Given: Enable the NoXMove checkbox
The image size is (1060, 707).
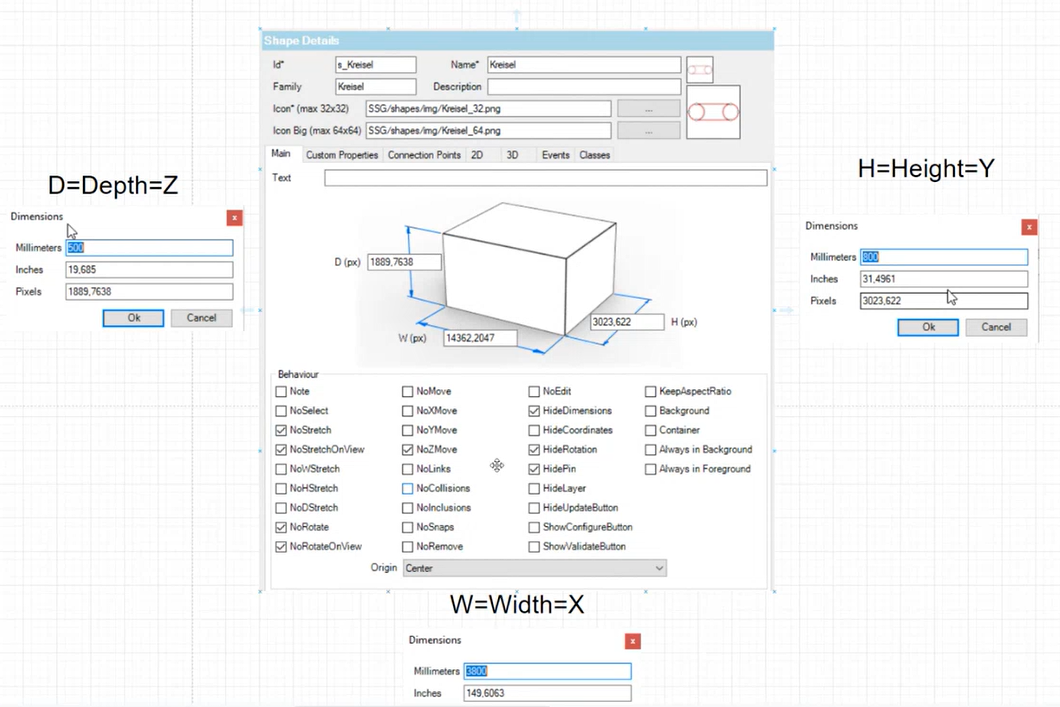Looking at the screenshot, I should [408, 411].
